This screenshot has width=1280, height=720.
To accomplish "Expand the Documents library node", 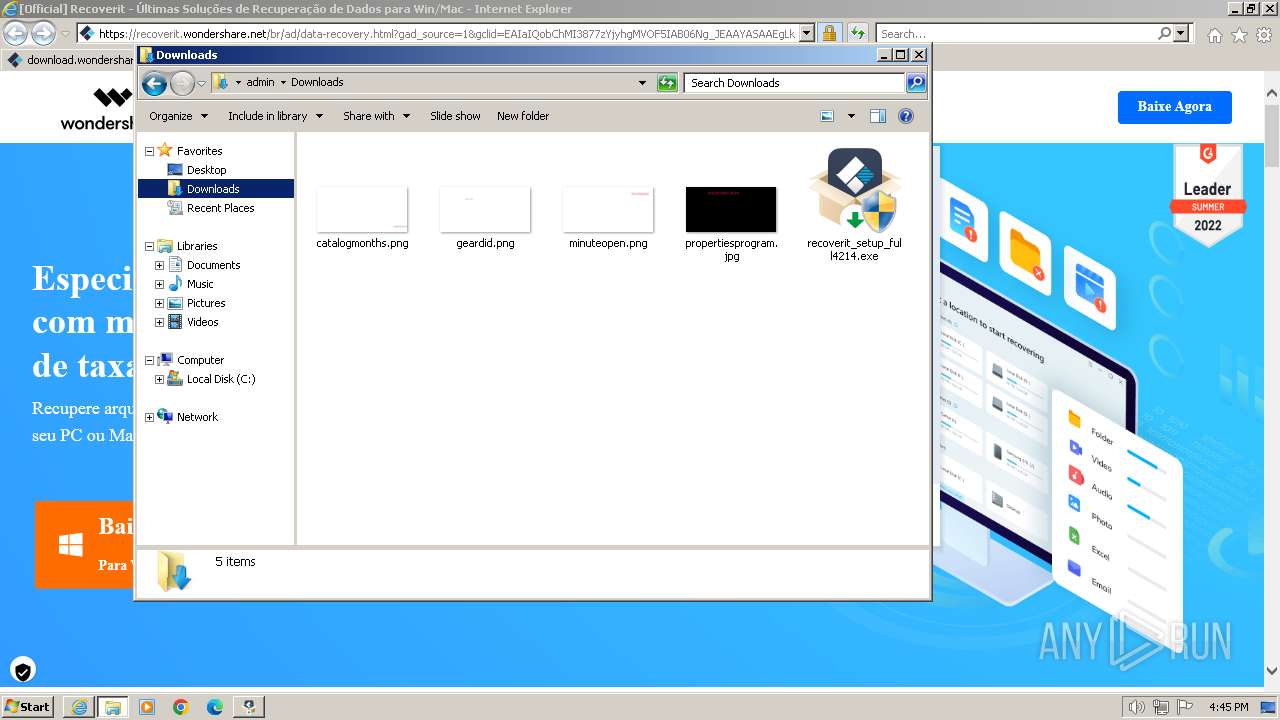I will 159,265.
